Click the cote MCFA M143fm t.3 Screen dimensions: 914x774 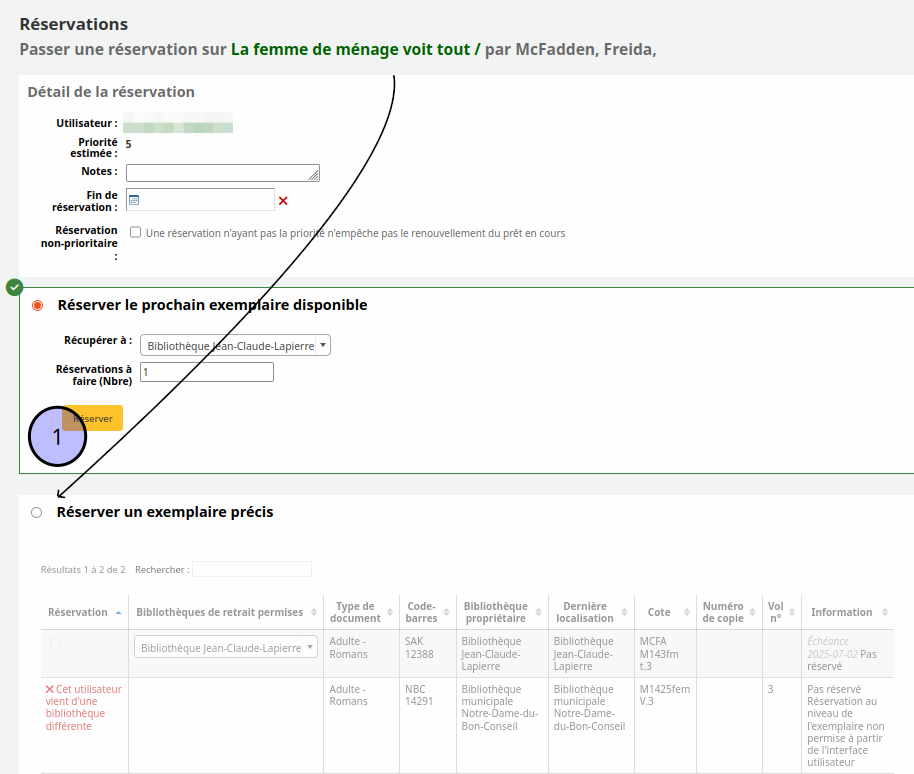(659, 653)
